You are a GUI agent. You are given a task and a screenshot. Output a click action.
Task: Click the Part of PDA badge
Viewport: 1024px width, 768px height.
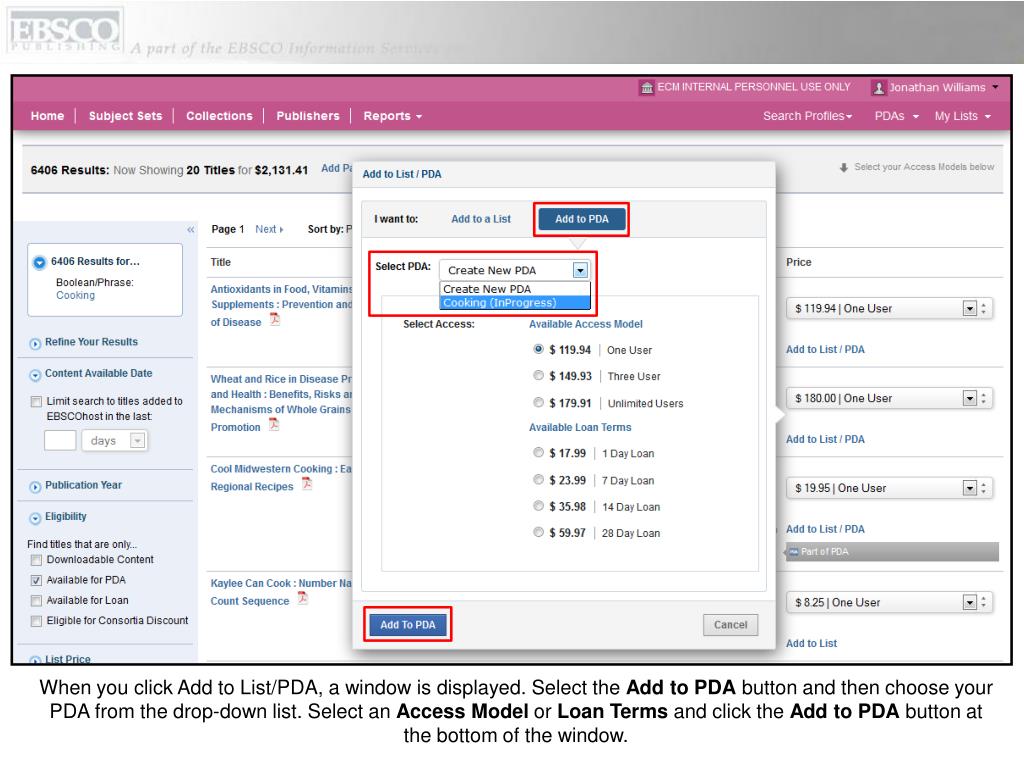892,552
